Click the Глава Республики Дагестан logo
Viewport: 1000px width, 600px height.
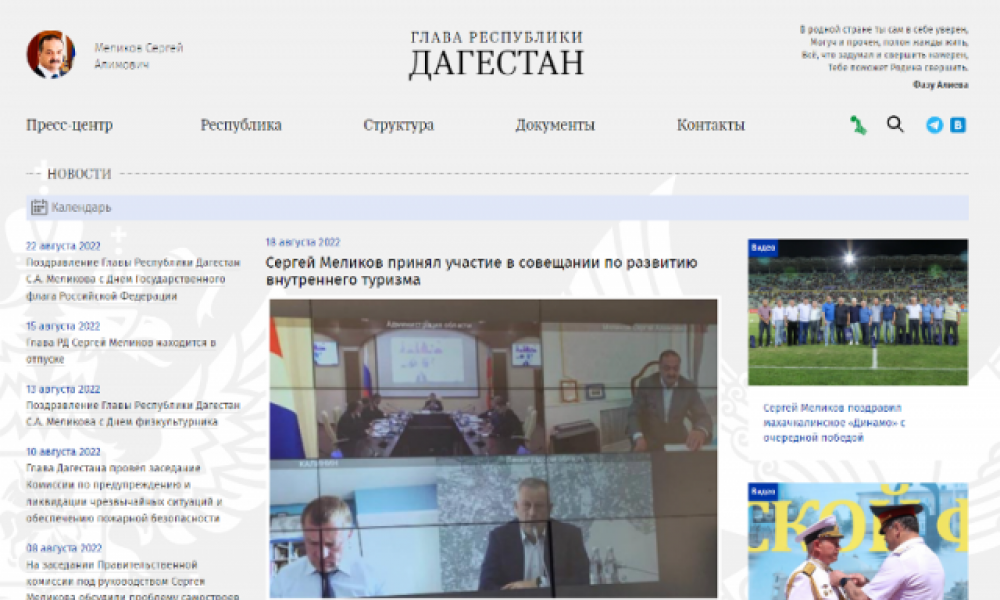tap(496, 54)
